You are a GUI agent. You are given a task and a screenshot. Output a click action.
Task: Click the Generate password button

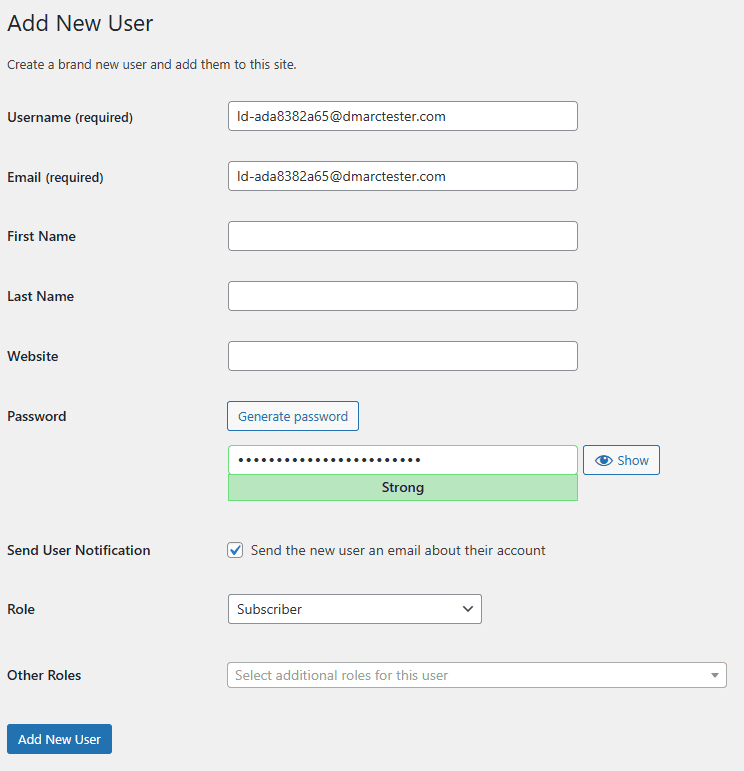pyautogui.click(x=293, y=416)
